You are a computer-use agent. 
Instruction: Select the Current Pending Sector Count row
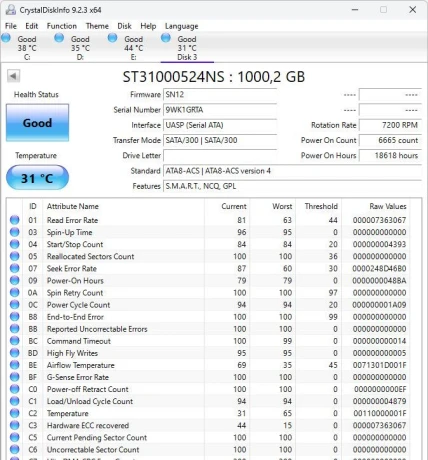point(208,437)
